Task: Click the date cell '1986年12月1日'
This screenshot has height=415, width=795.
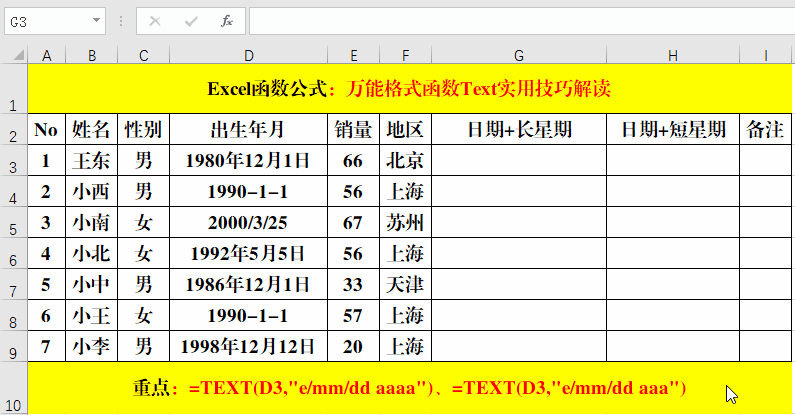Action: pyautogui.click(x=248, y=284)
